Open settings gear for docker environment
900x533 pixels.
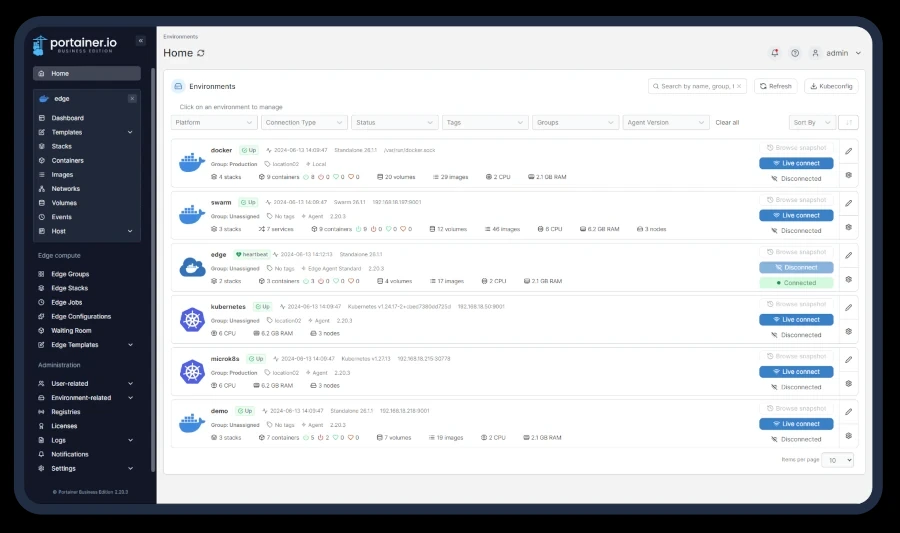848,175
